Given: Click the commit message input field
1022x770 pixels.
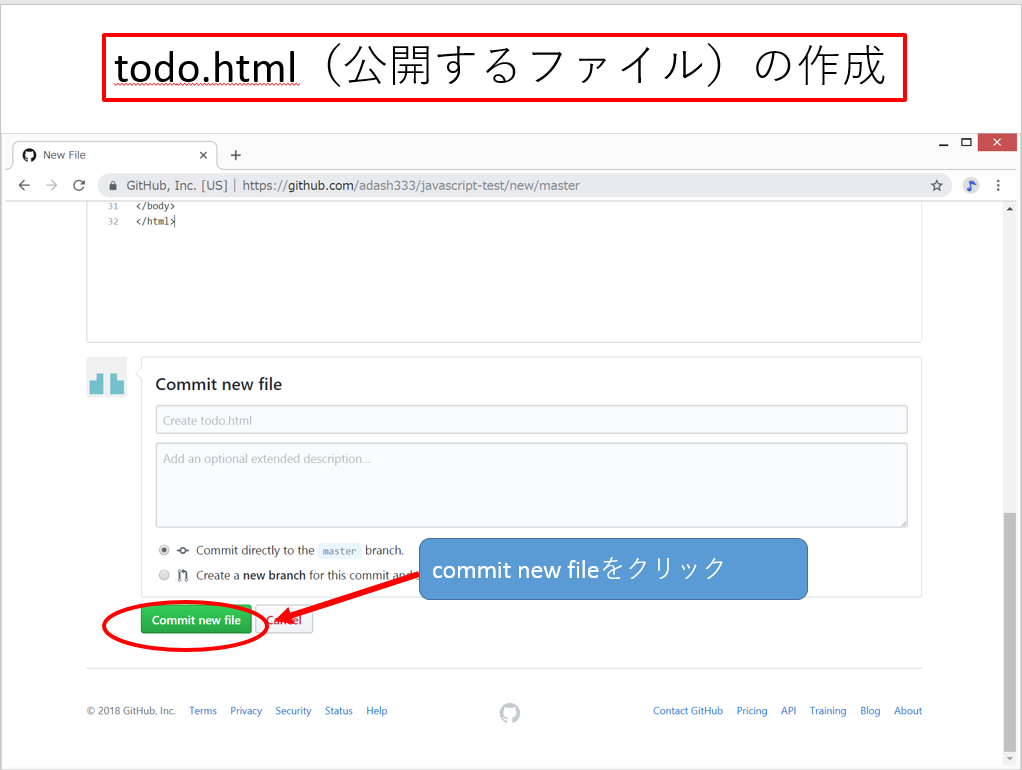Looking at the screenshot, I should pos(531,420).
